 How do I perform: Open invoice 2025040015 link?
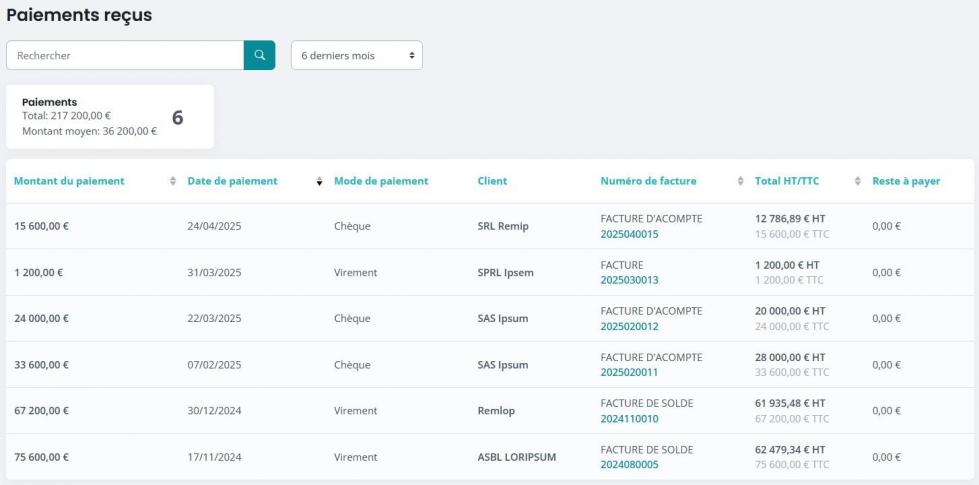pyautogui.click(x=629, y=234)
